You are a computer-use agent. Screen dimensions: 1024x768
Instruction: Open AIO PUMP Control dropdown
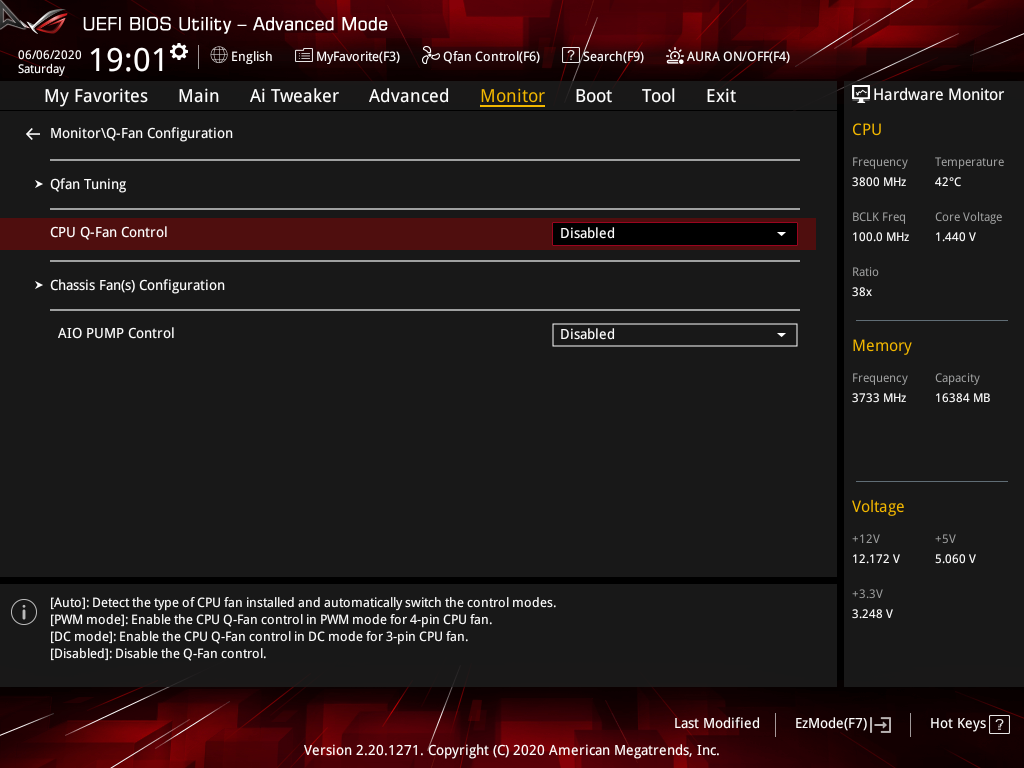tap(675, 335)
